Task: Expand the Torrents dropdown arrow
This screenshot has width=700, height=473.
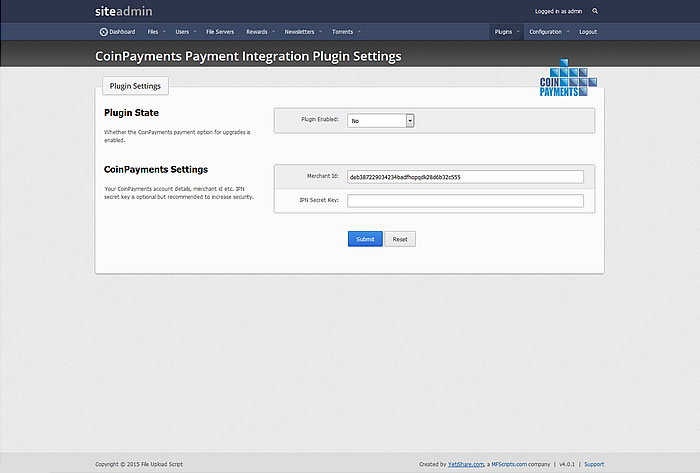Action: coord(359,32)
